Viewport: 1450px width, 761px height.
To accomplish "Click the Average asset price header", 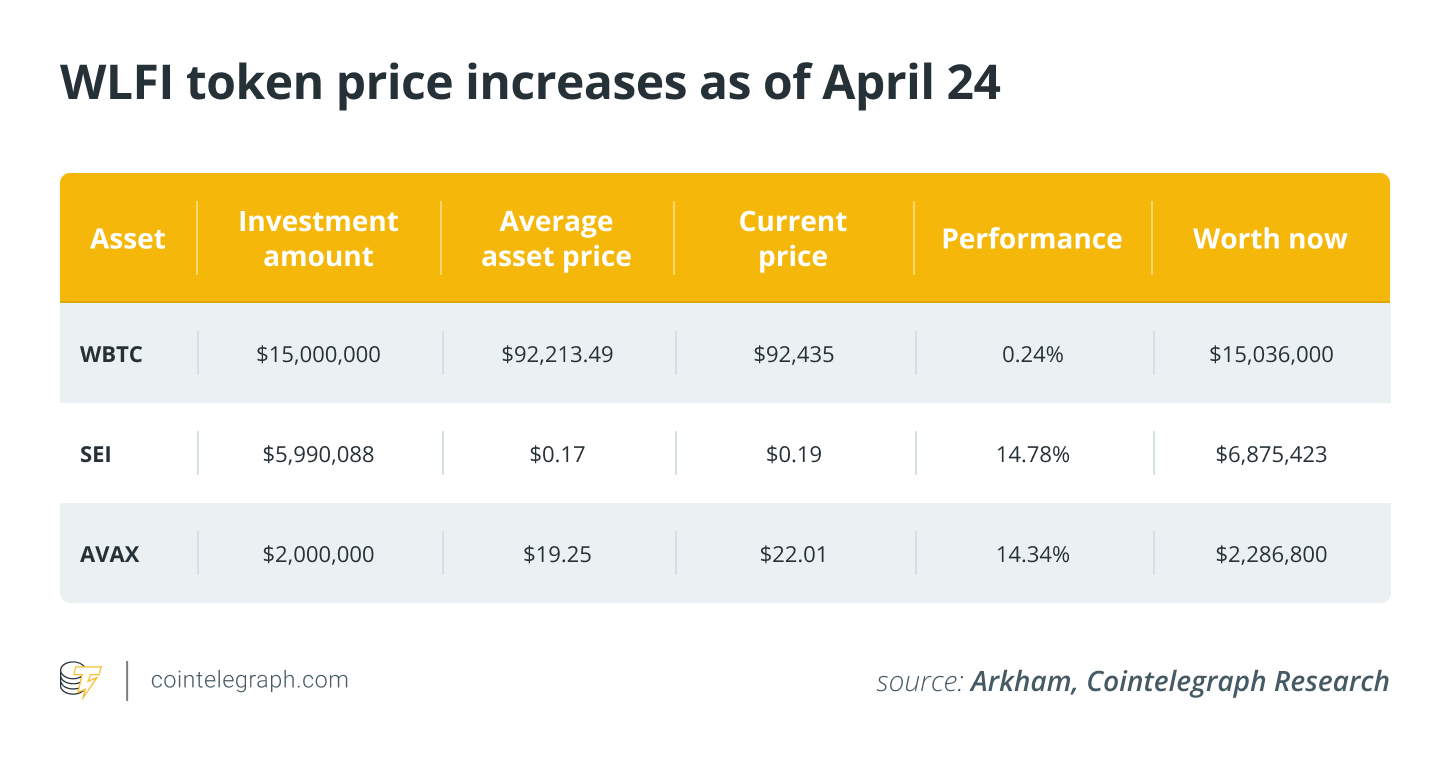I will click(556, 239).
